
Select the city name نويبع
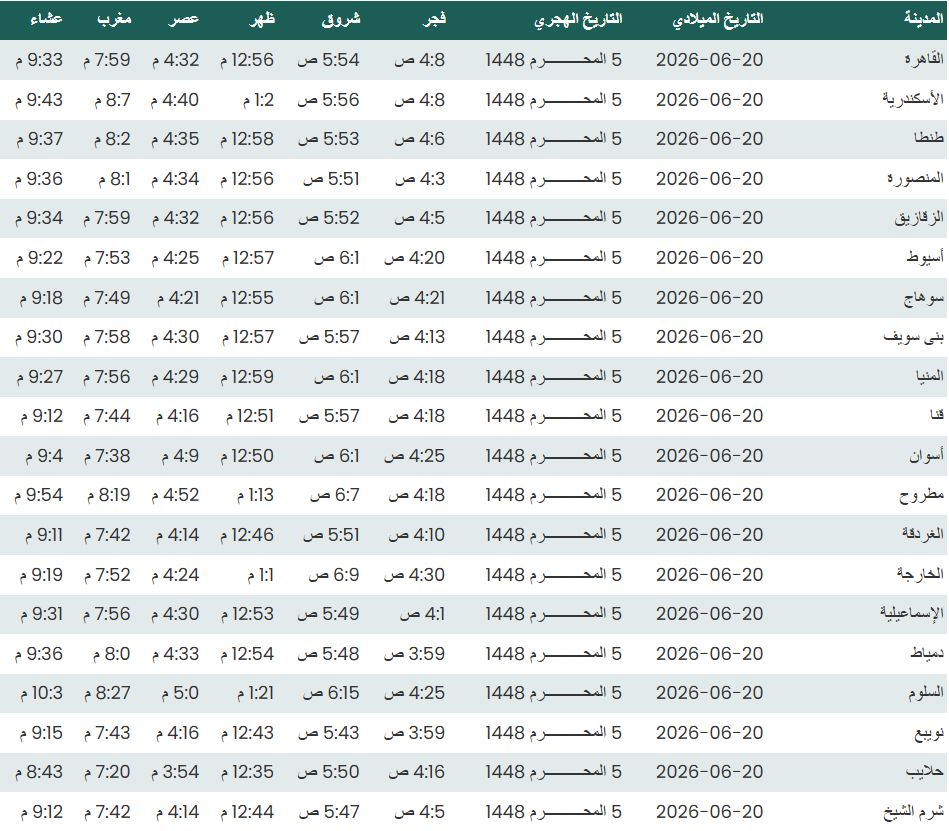928,733
